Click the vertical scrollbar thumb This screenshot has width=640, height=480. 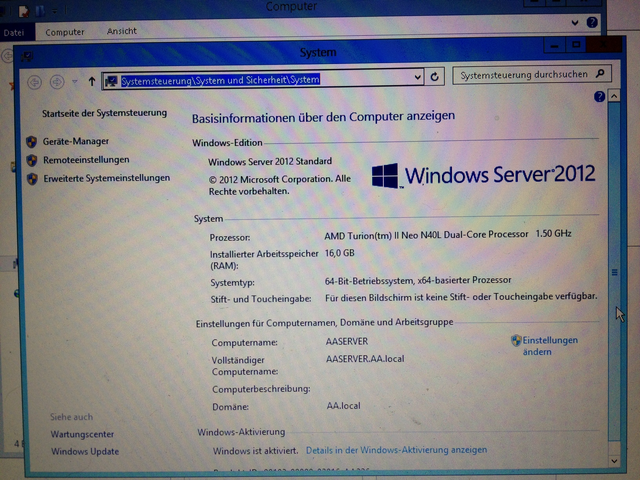(614, 271)
